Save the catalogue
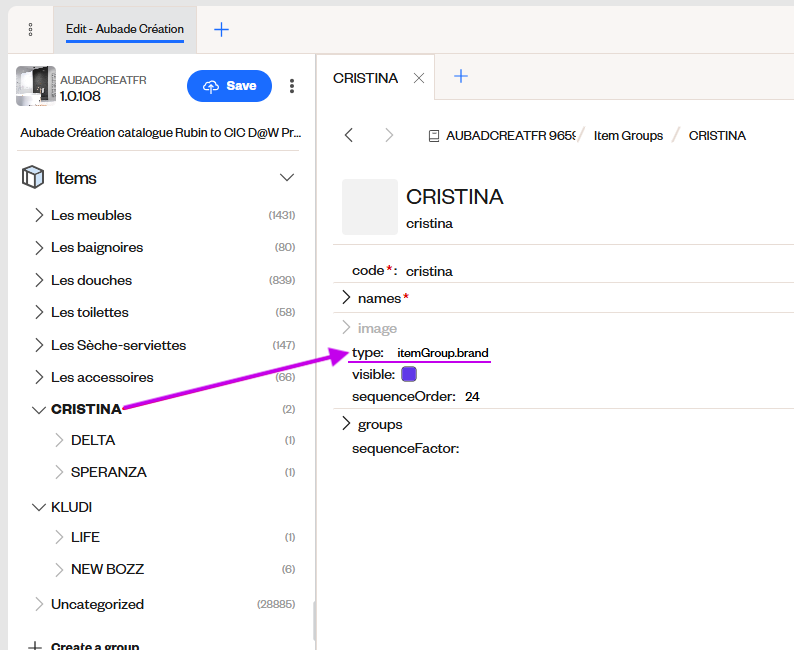Viewport: 794px width, 650px height. point(229,86)
